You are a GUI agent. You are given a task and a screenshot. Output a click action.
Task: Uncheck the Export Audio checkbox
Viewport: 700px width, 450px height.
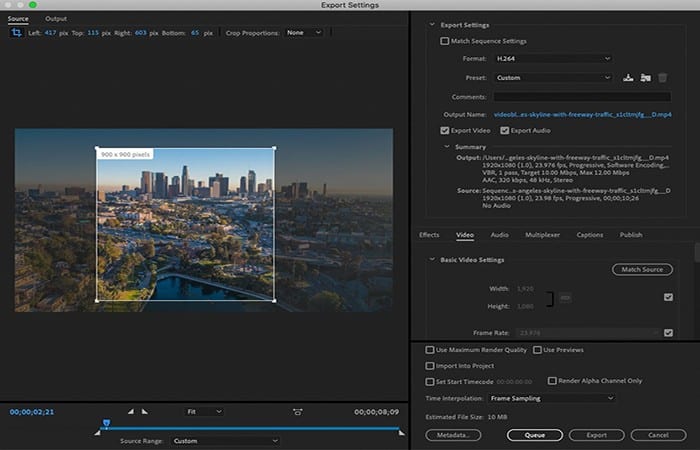click(x=504, y=130)
